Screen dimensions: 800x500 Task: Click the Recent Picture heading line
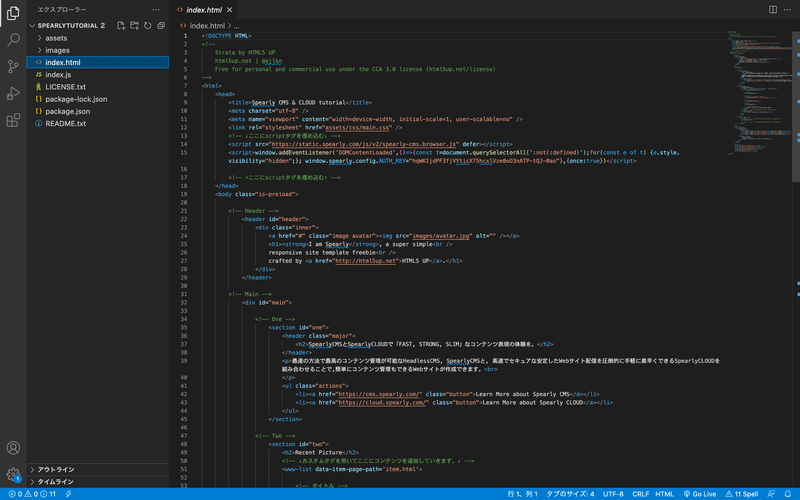point(320,453)
